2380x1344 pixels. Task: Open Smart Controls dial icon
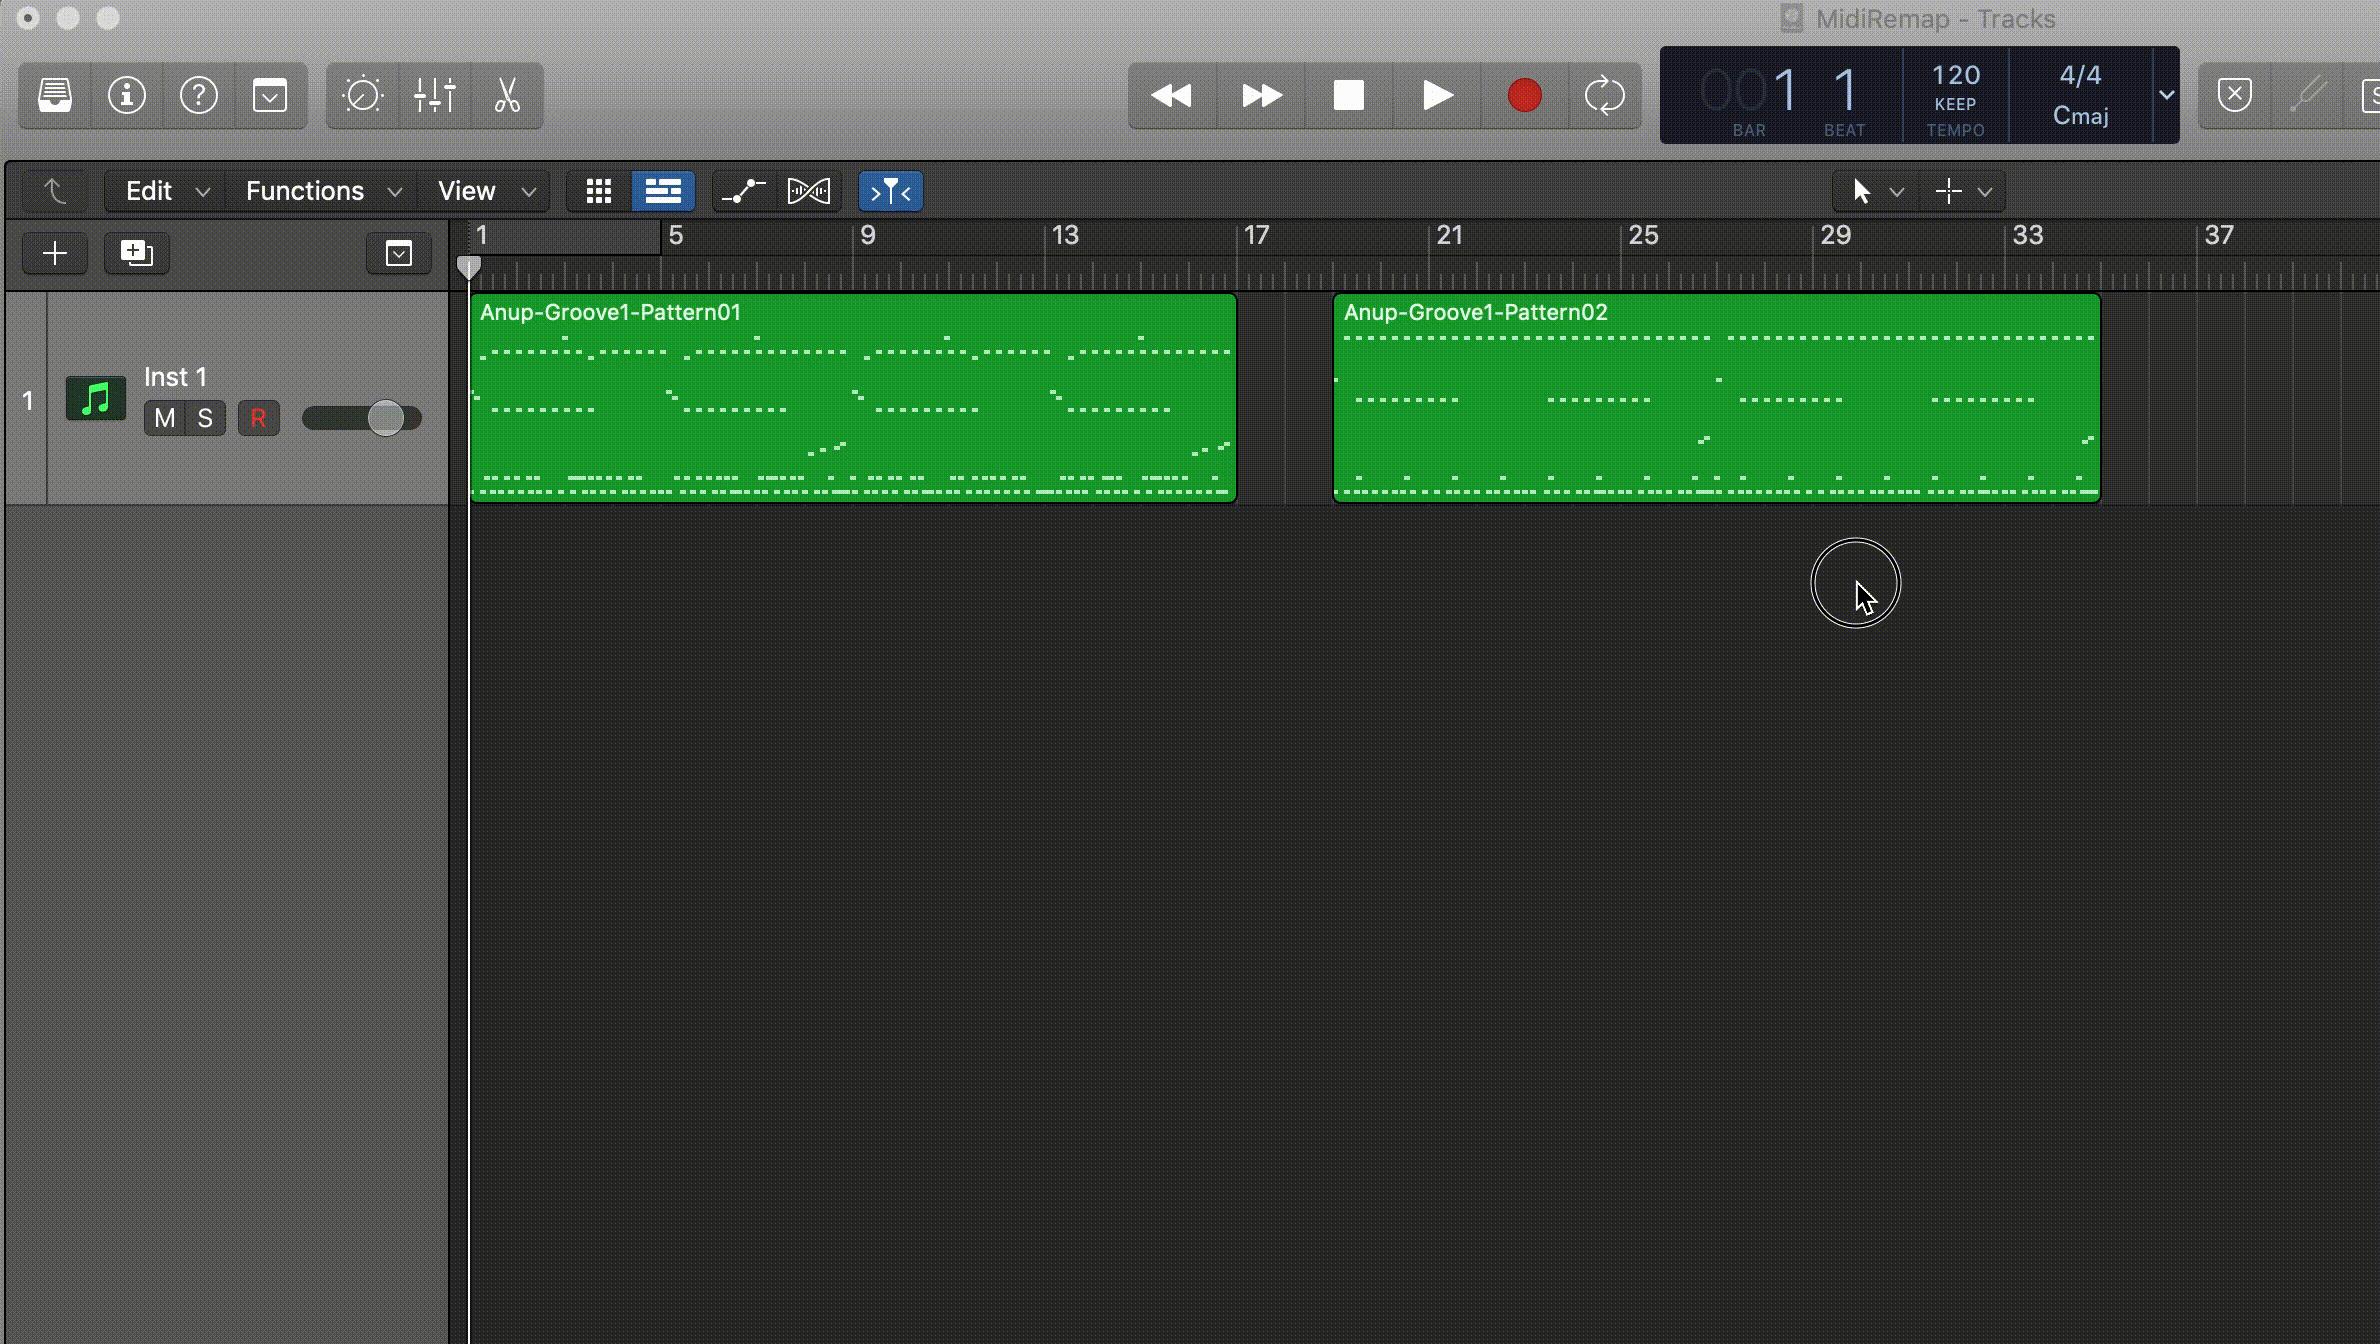(362, 96)
